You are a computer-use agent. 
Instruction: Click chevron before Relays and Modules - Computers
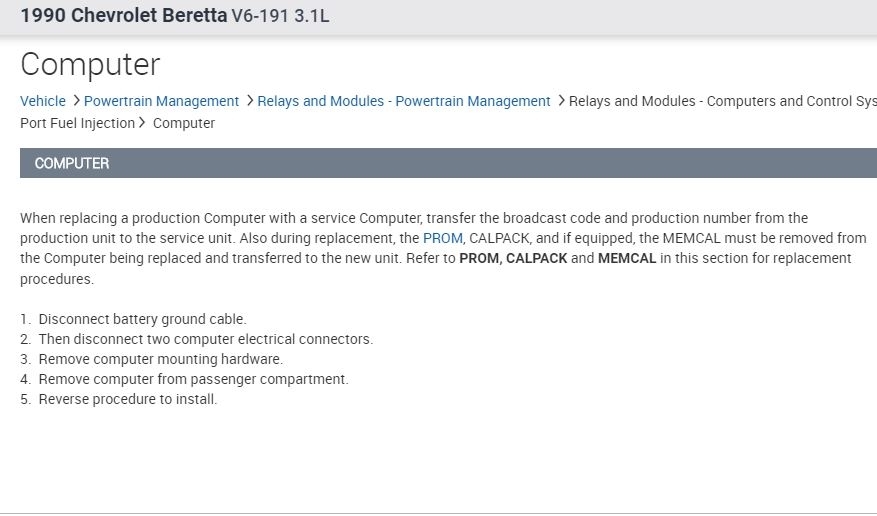[562, 100]
